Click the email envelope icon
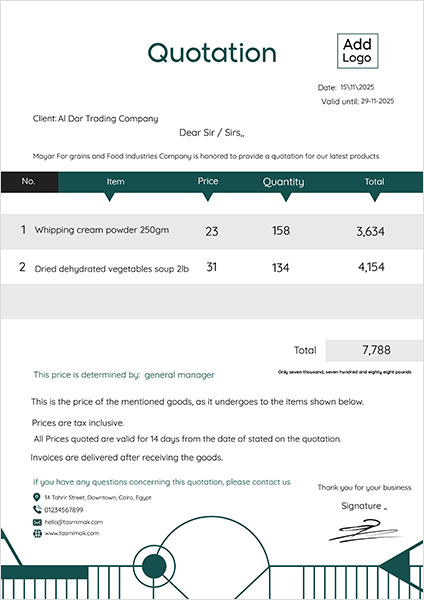The image size is (424, 600). [x=37, y=522]
